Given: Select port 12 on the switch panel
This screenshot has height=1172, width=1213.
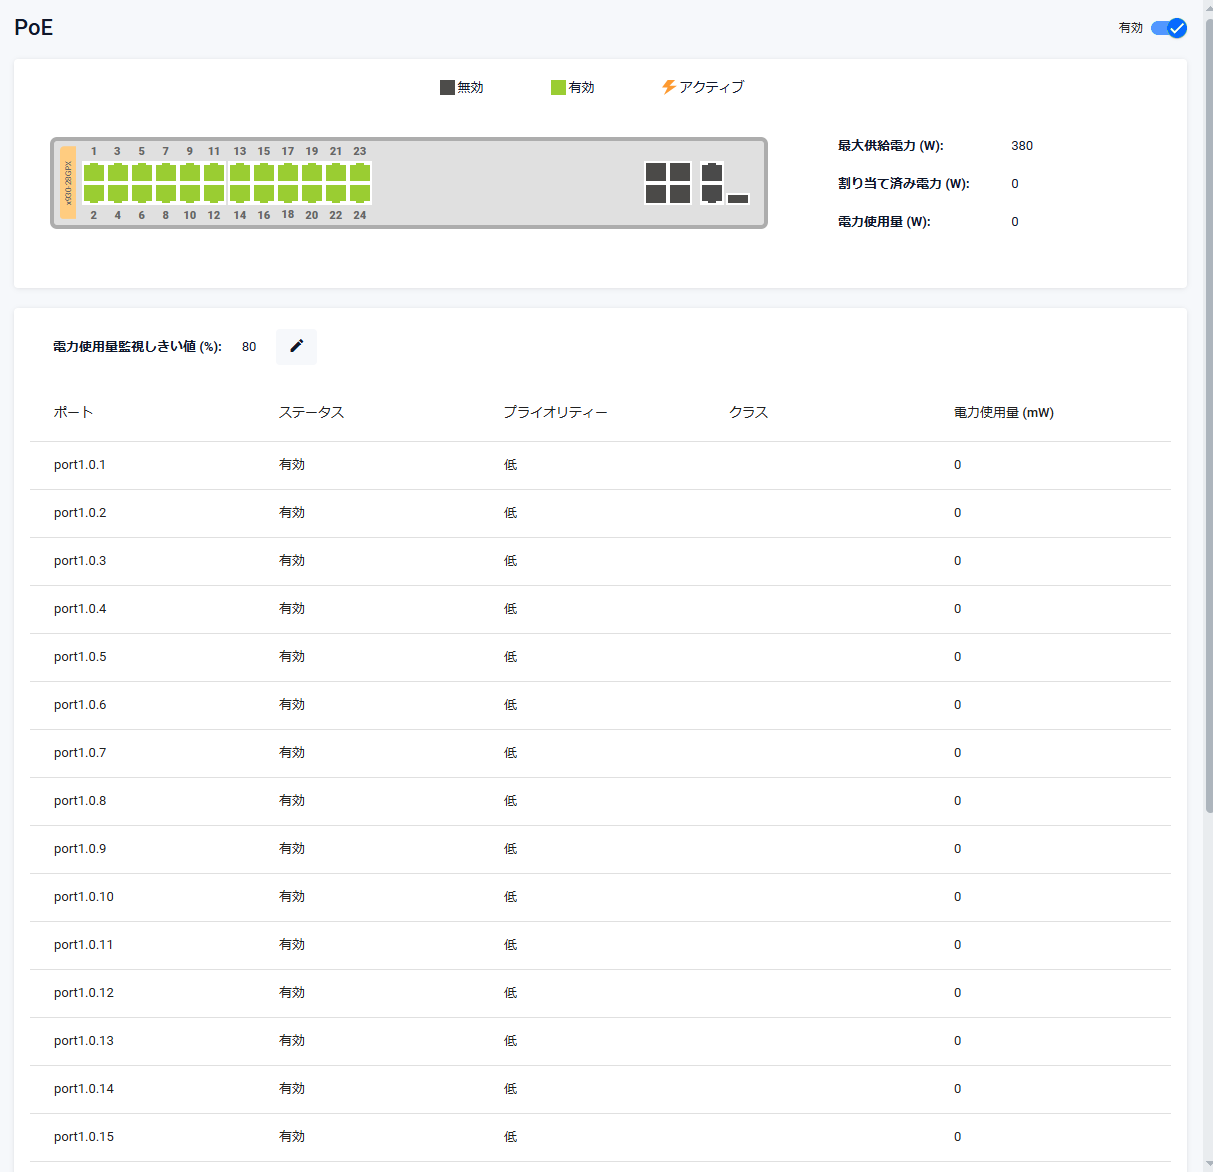Looking at the screenshot, I should 214,194.
